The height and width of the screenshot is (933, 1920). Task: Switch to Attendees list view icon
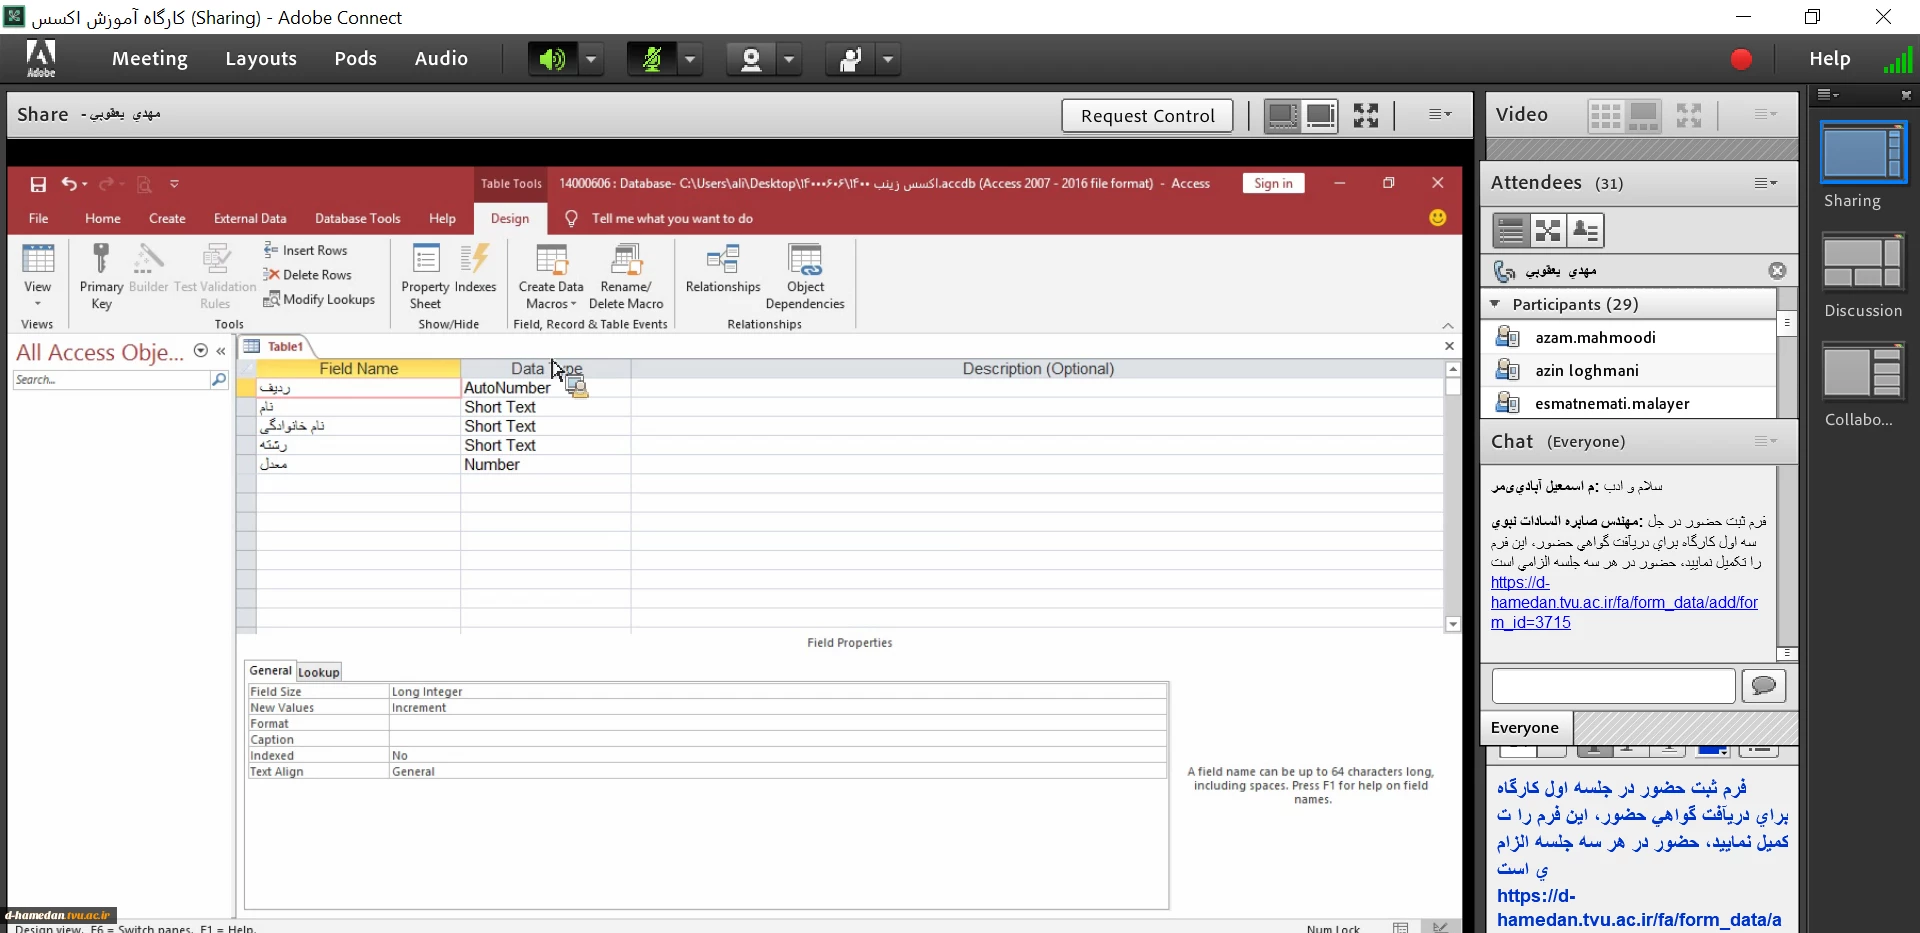[1511, 231]
